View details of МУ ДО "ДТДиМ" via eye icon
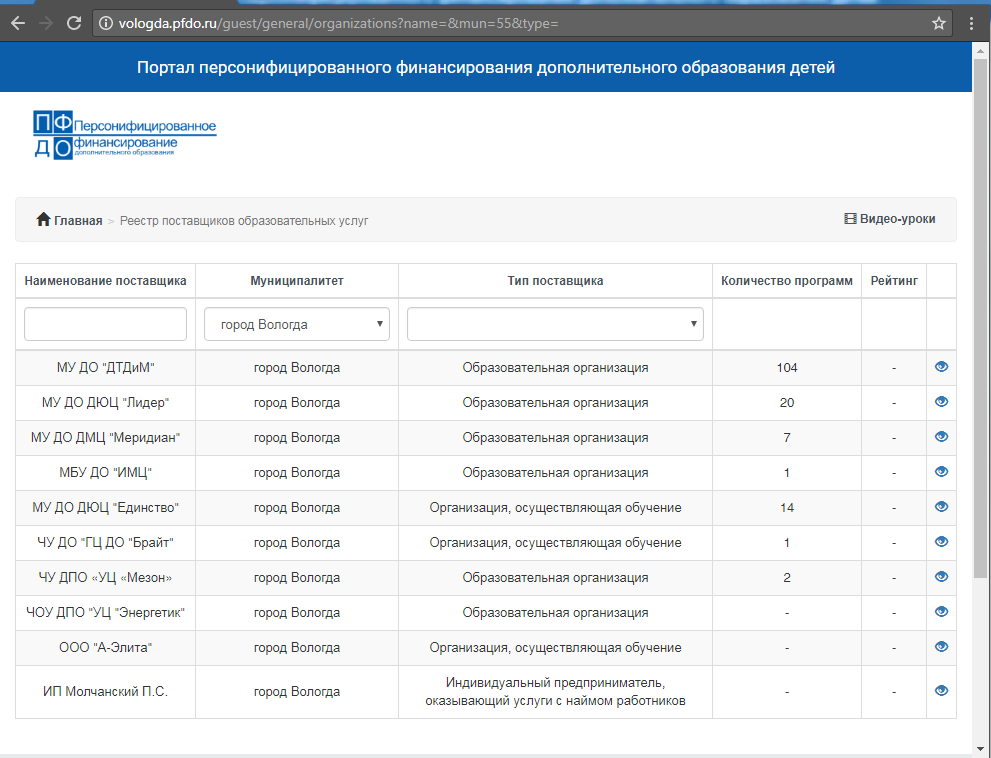991x758 pixels. (x=941, y=367)
